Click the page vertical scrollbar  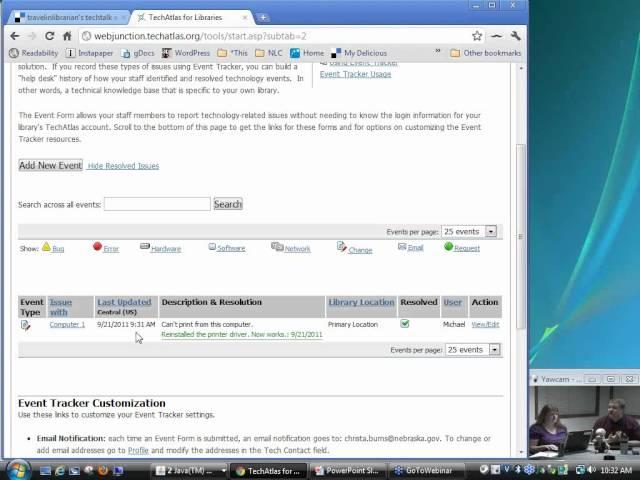tap(520, 237)
